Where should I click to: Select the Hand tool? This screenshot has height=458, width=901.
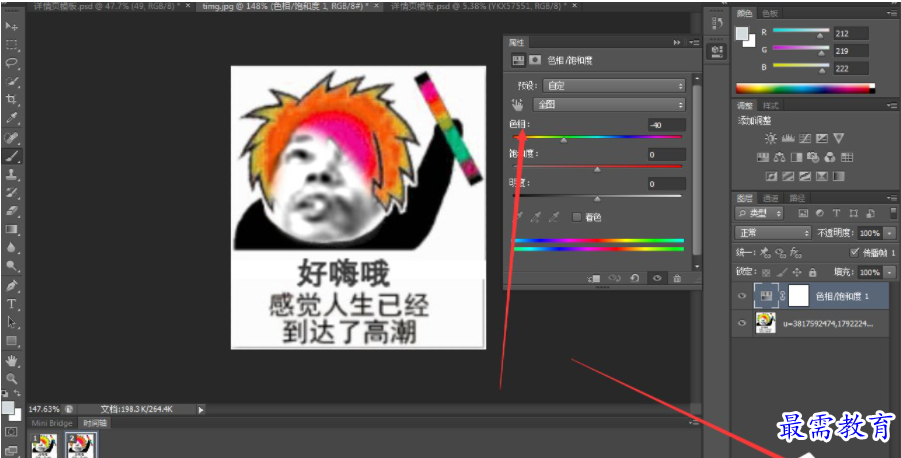tap(11, 361)
